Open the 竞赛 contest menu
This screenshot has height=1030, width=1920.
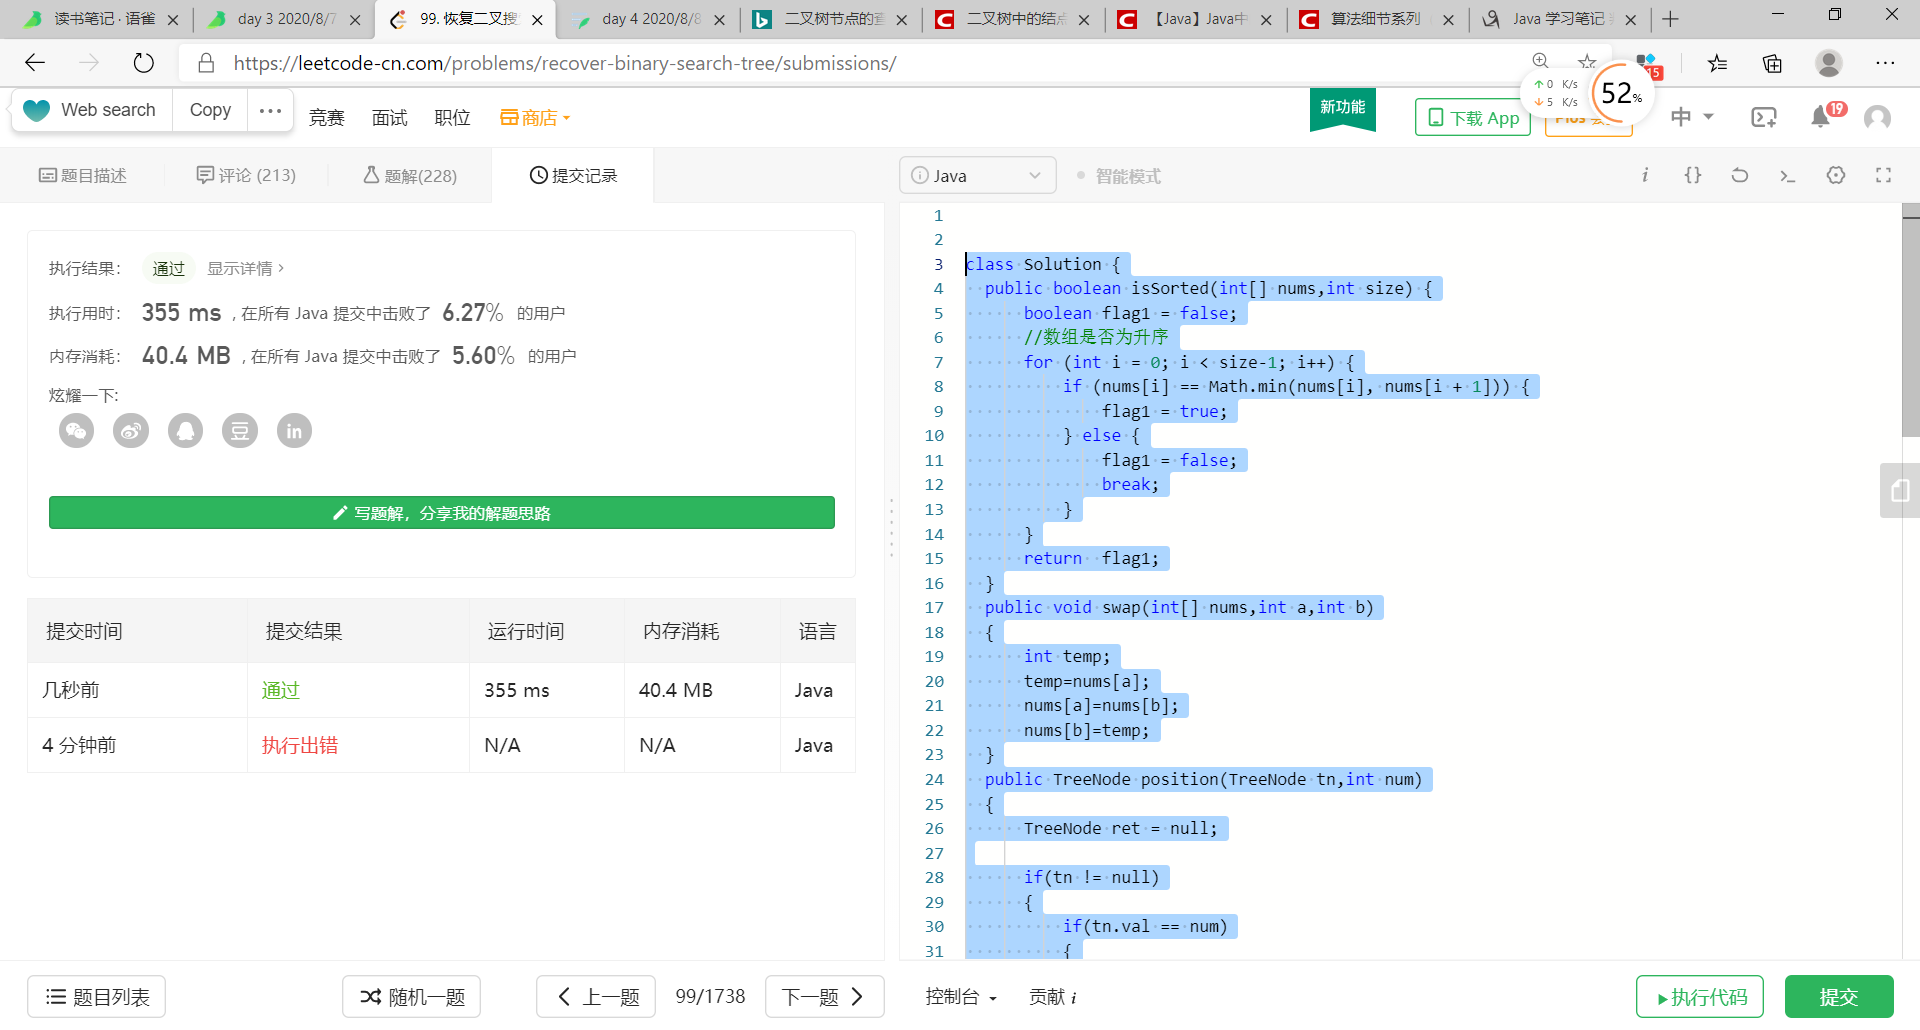tap(326, 118)
